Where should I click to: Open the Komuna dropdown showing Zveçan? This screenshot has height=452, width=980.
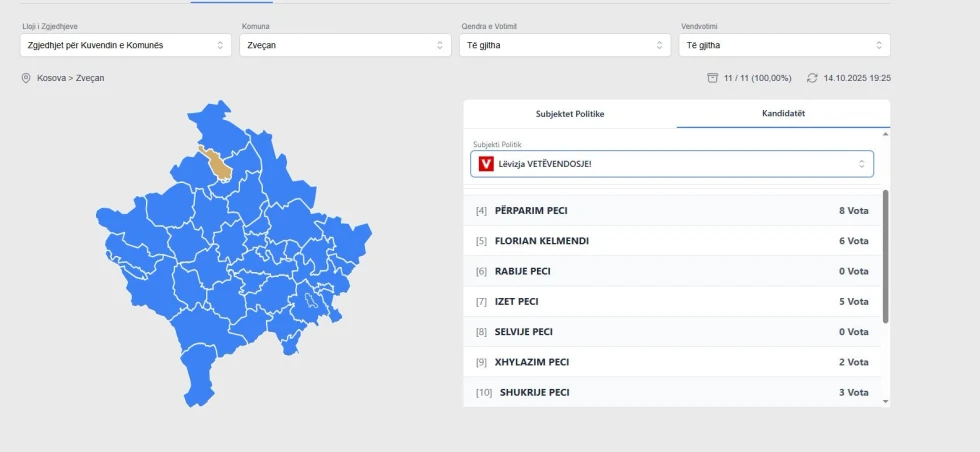pos(344,45)
